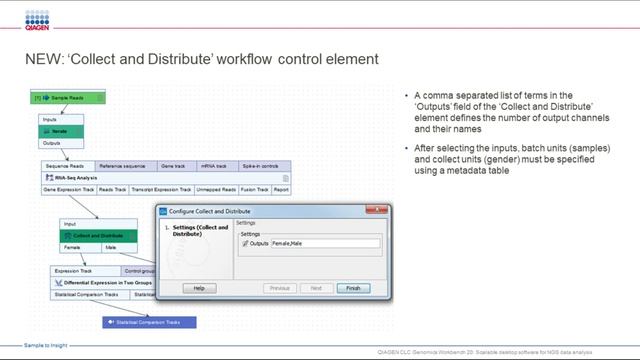
Task: Click the Expression Track input channel
Action: pyautogui.click(x=86, y=271)
